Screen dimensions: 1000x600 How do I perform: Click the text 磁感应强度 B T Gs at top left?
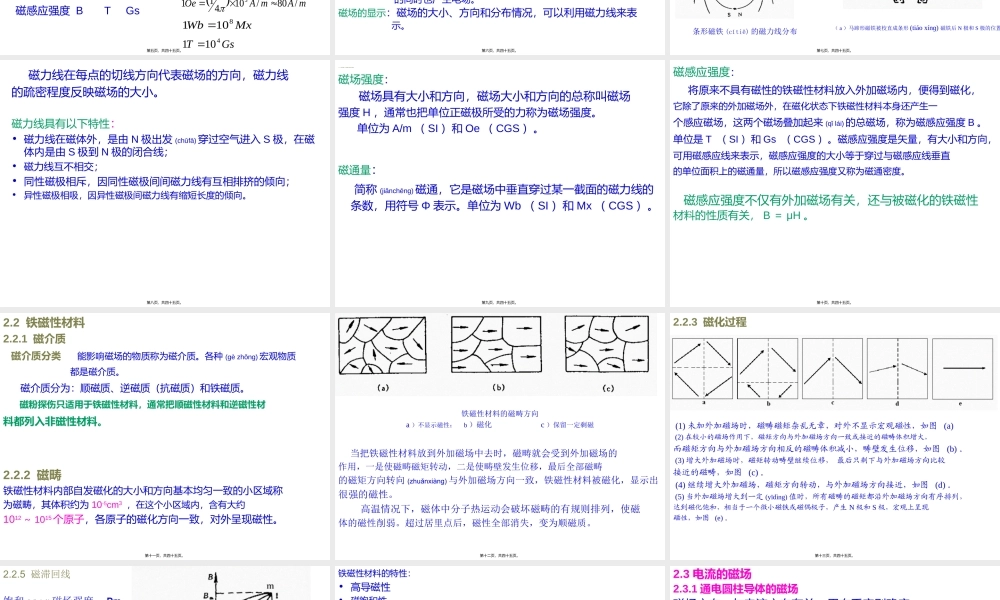pyautogui.click(x=77, y=10)
